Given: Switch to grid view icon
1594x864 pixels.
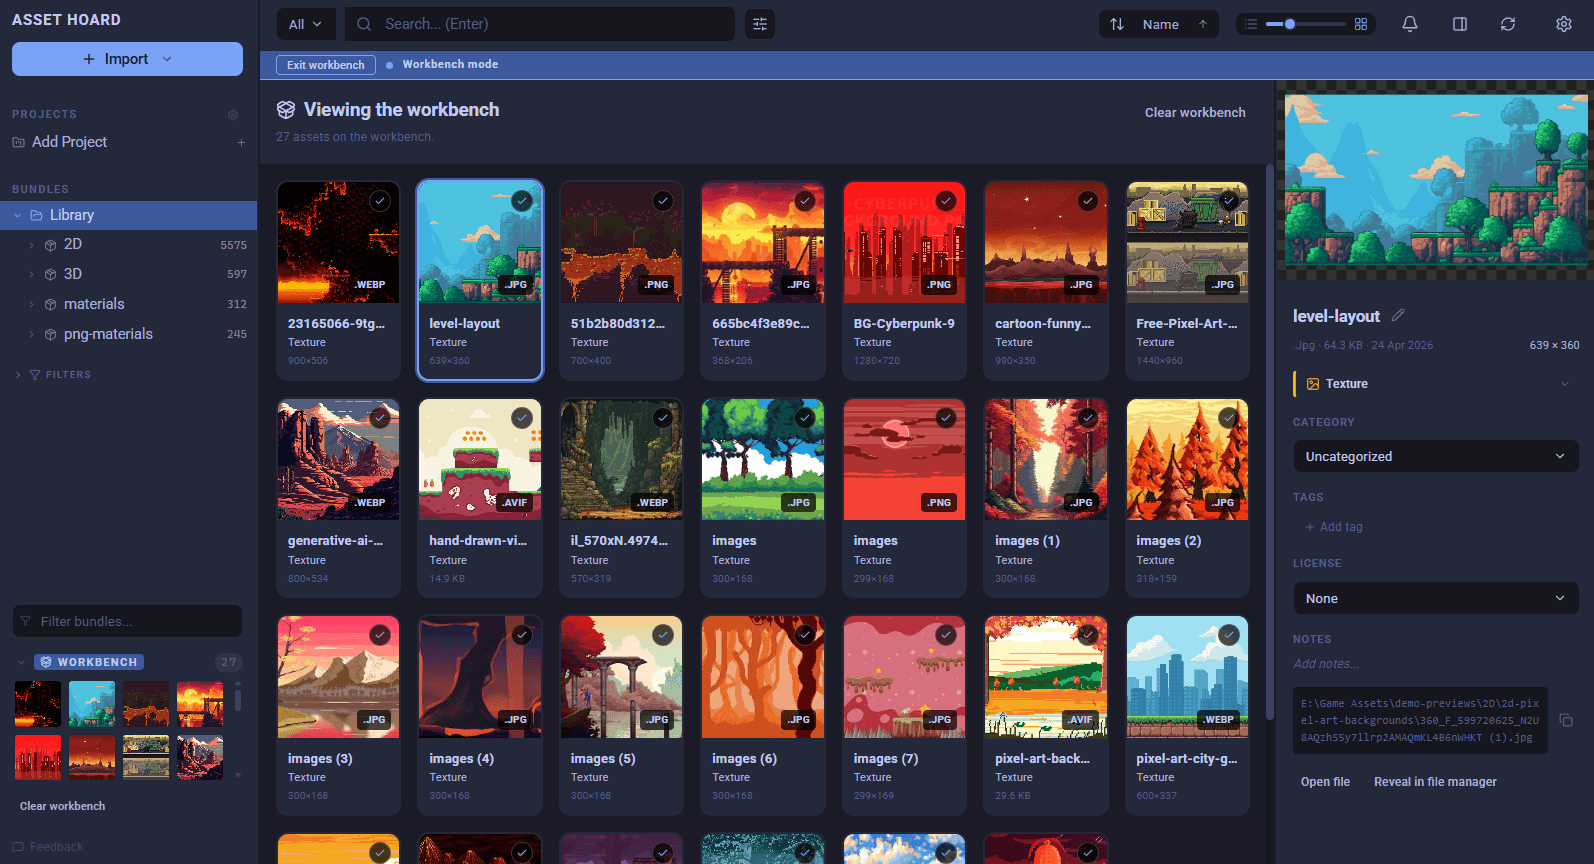Looking at the screenshot, I should coord(1361,24).
